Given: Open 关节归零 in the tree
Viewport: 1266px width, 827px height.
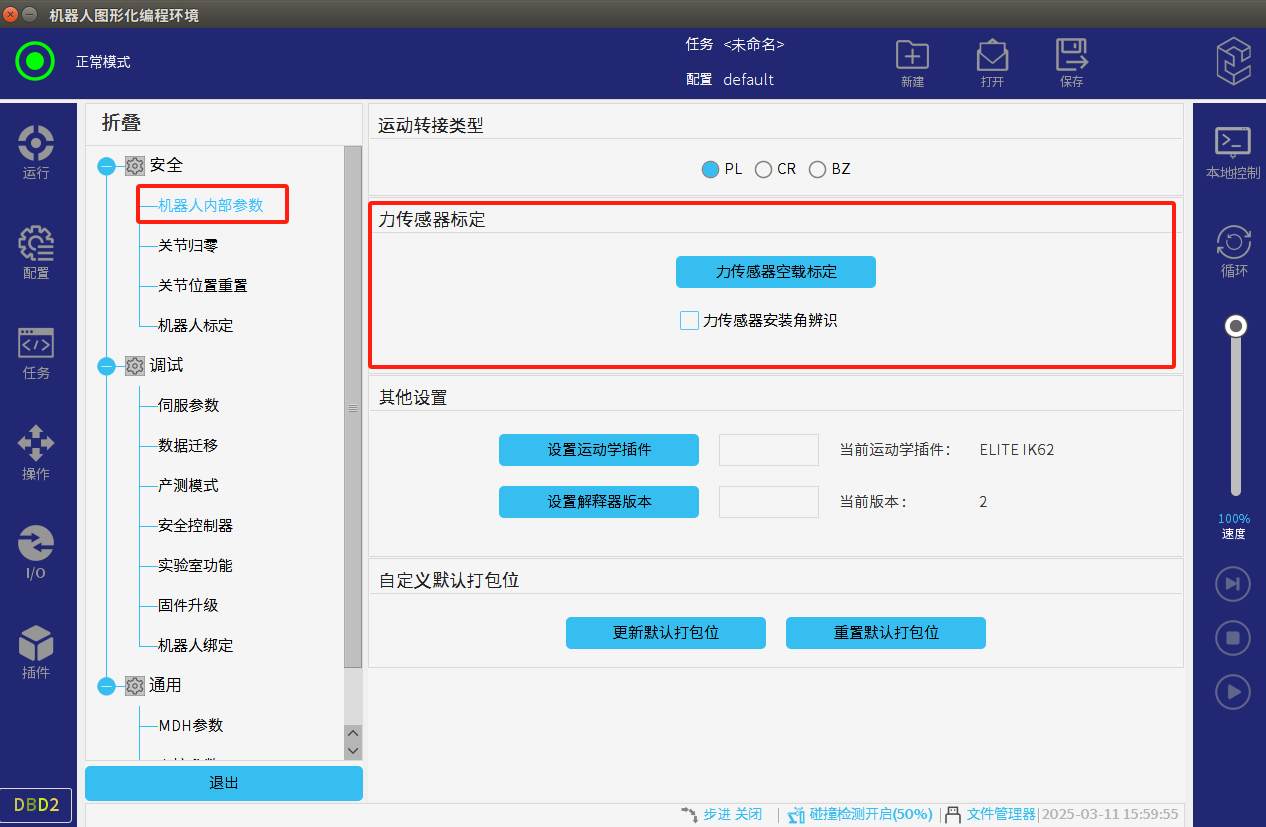Looking at the screenshot, I should [187, 245].
